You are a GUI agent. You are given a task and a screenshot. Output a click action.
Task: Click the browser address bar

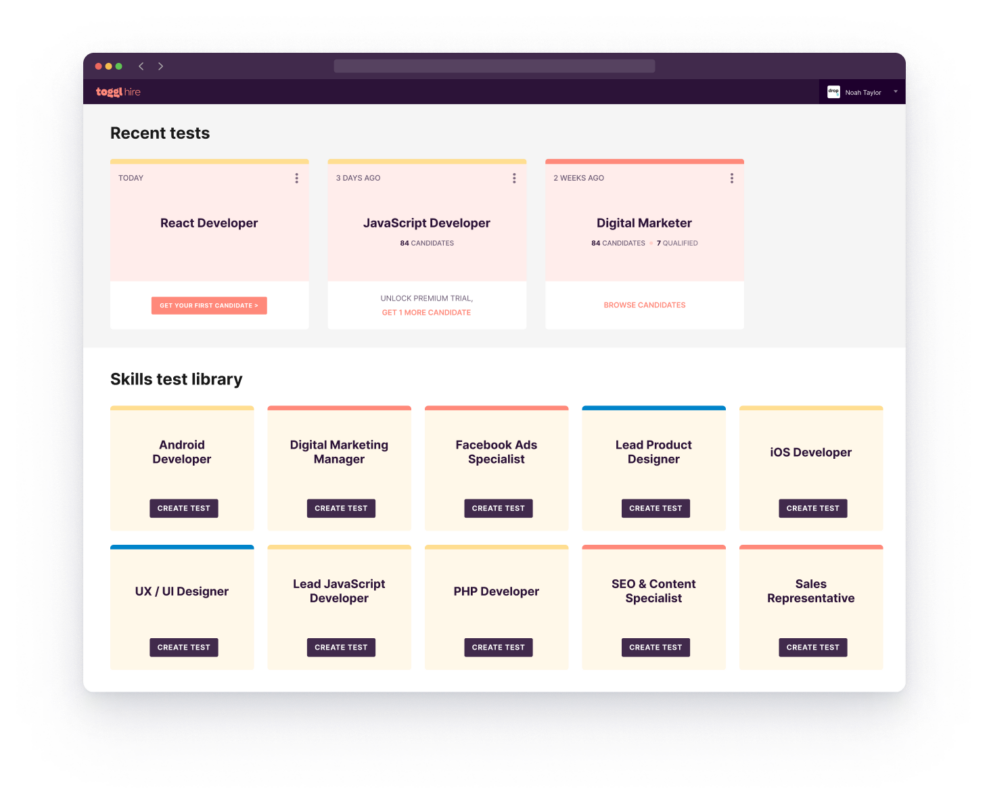[x=494, y=65]
